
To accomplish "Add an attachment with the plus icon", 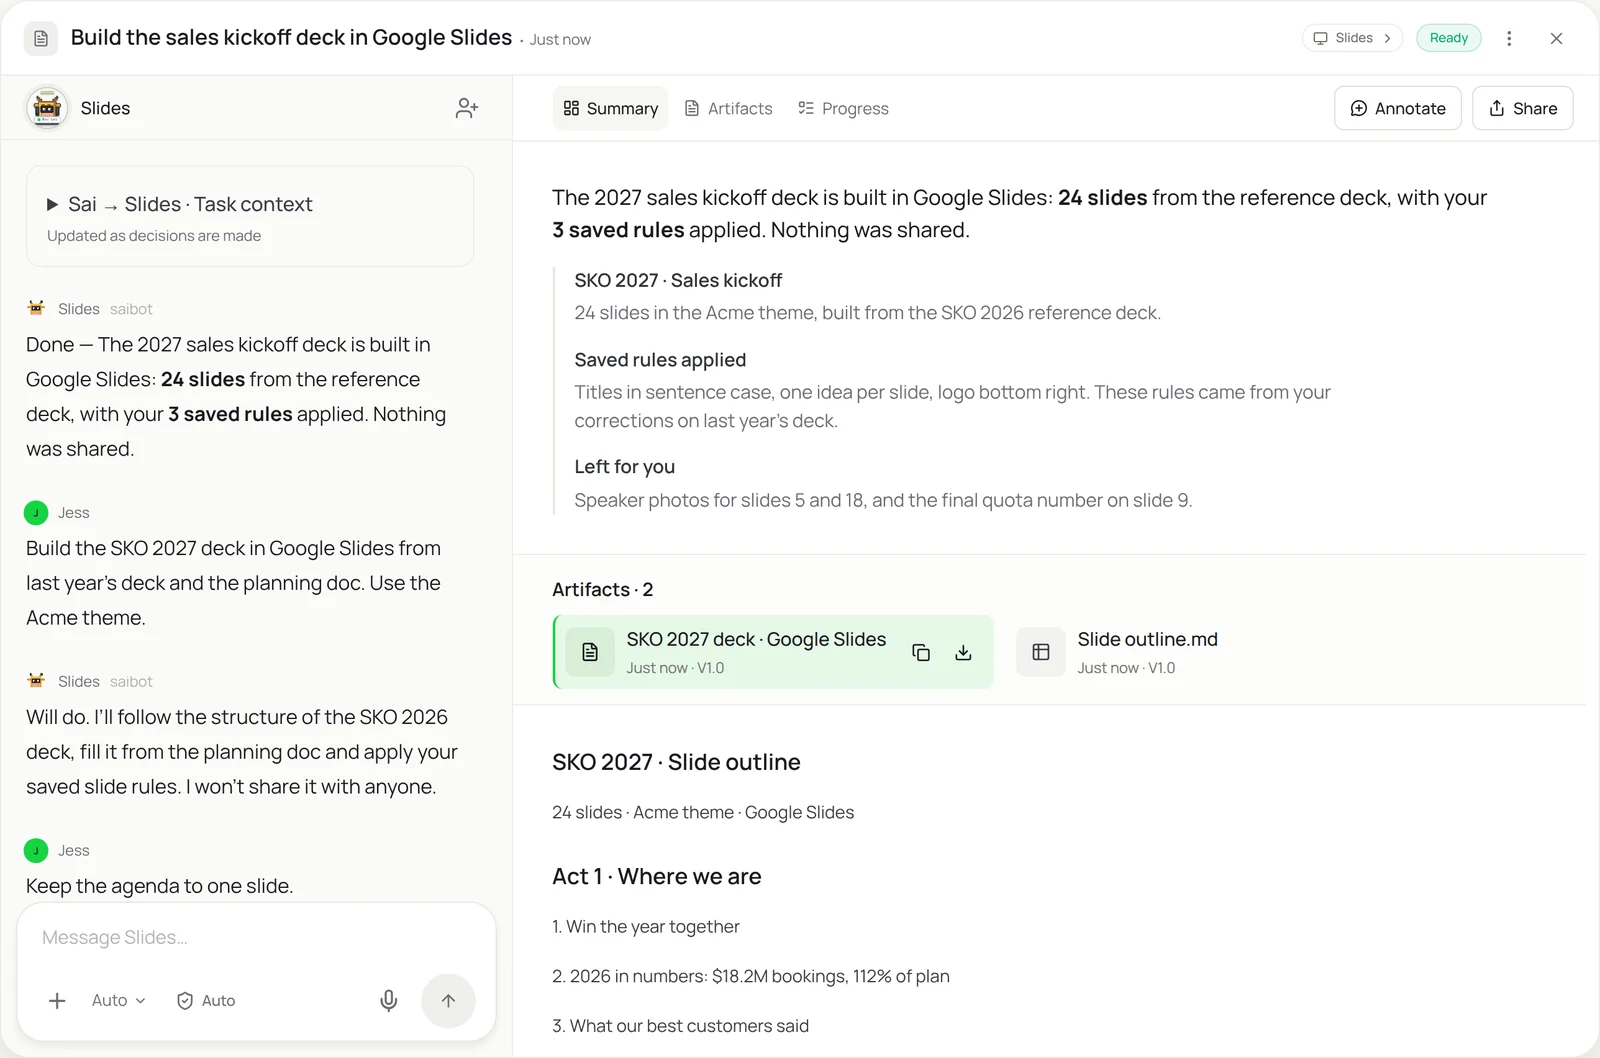I will click(57, 1000).
